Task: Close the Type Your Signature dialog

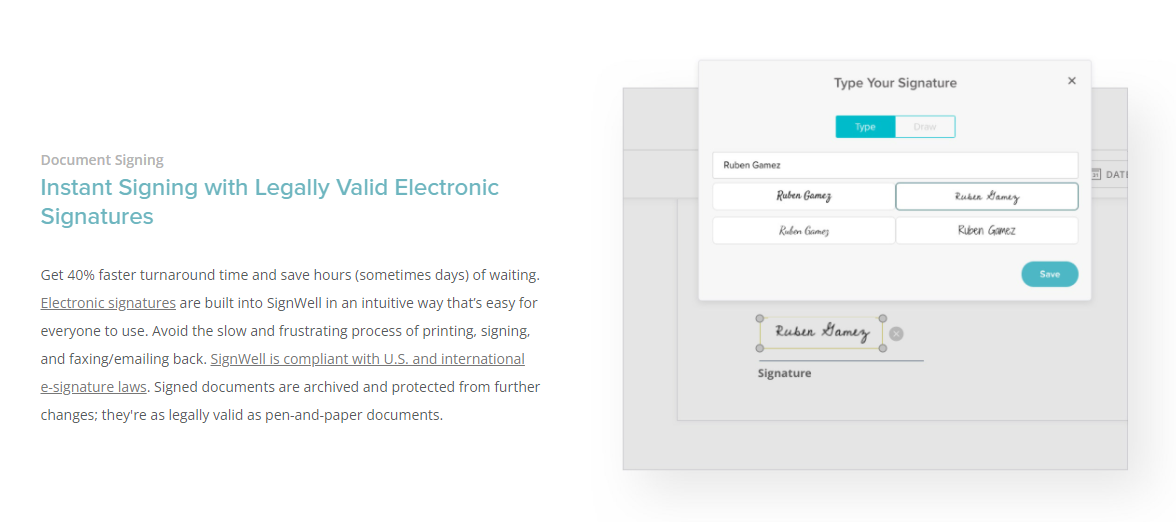Action: [1072, 81]
